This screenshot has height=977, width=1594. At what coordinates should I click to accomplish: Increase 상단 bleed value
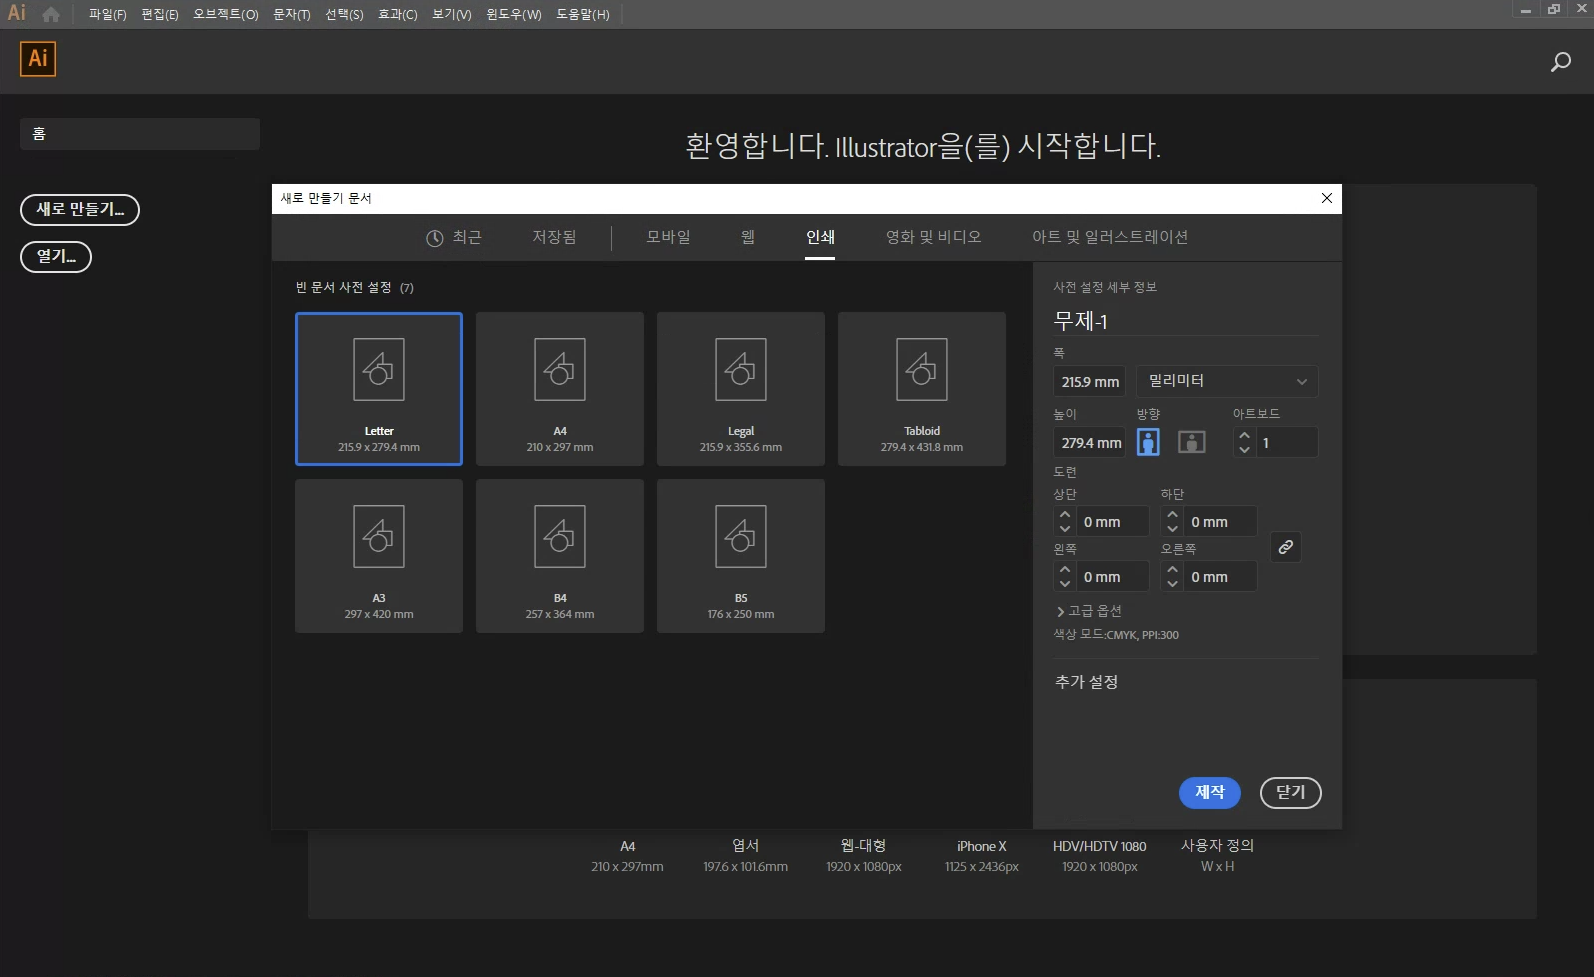click(1065, 515)
